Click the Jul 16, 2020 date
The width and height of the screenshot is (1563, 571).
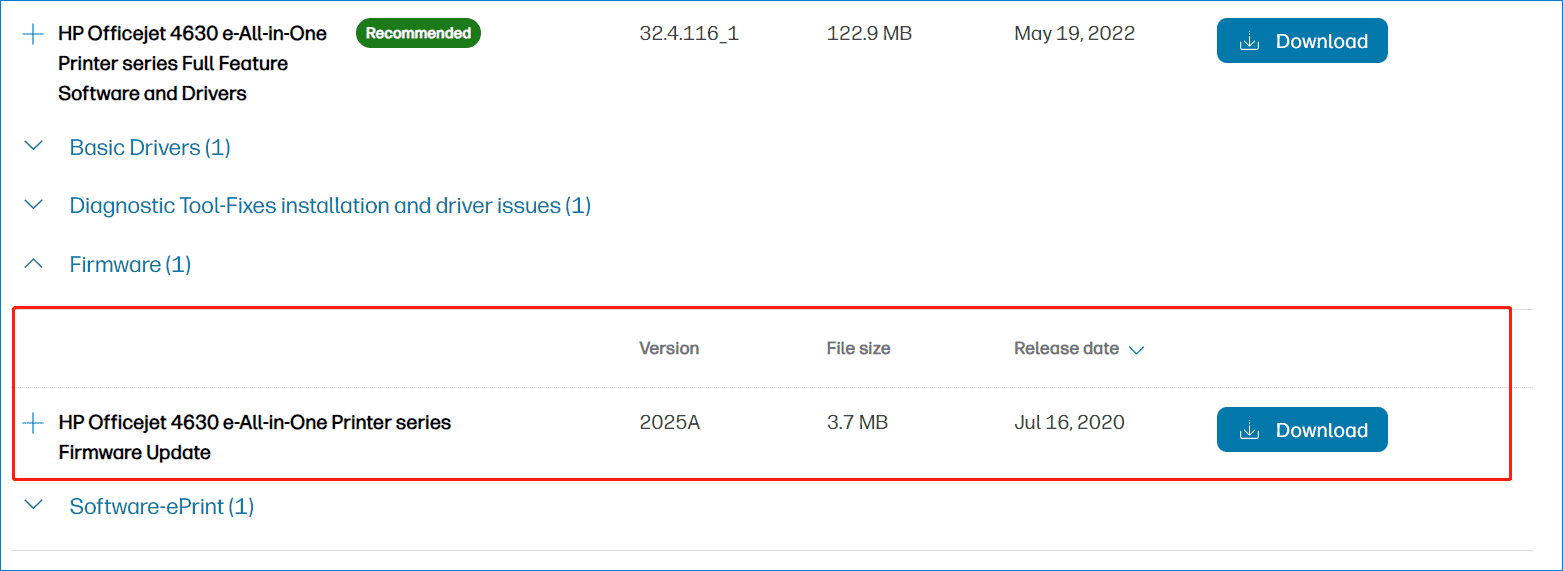1069,422
